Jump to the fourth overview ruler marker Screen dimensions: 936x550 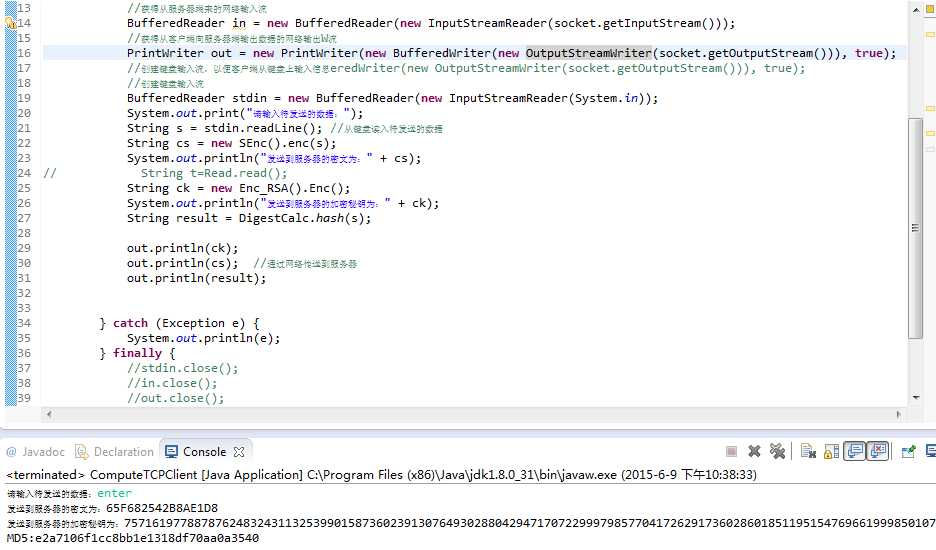pyautogui.click(x=930, y=148)
